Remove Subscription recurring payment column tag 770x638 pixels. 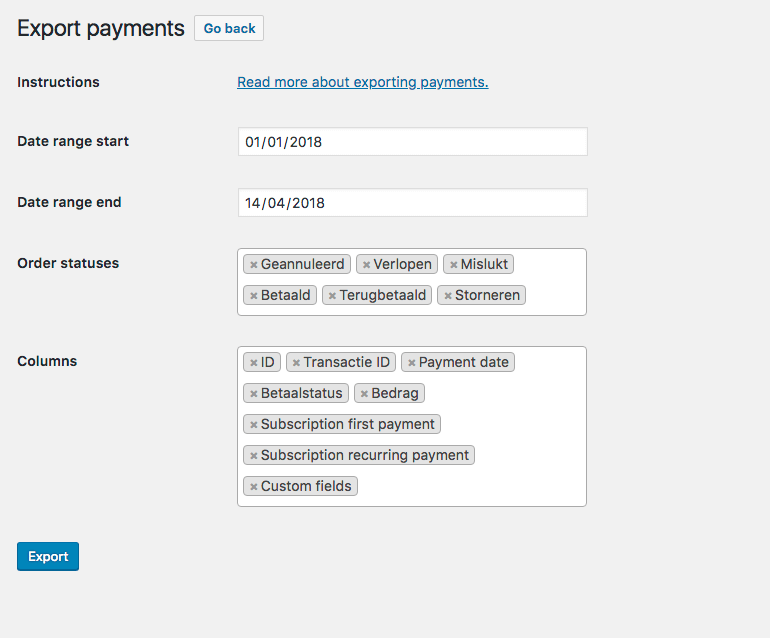coord(254,456)
